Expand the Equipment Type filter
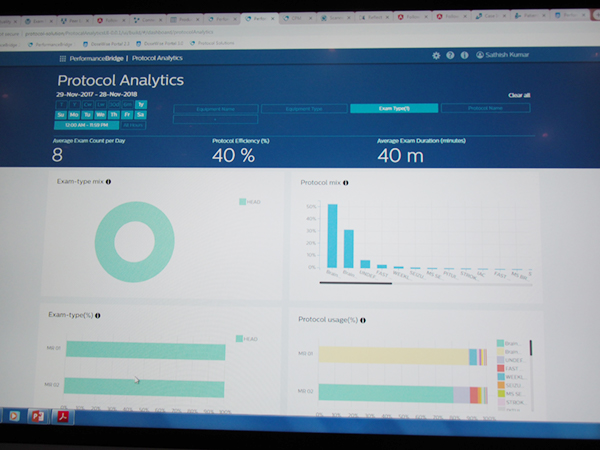Screen dimensions: 600x450 (304, 108)
